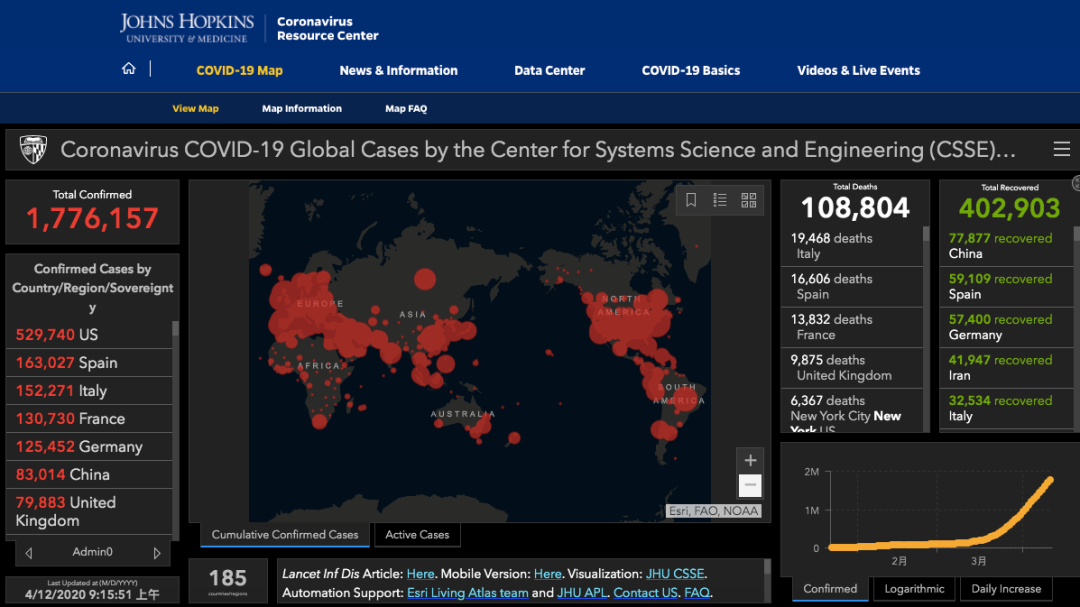This screenshot has width=1080, height=607.
Task: Open the Esri Living Atlas team link
Action: 467,593
